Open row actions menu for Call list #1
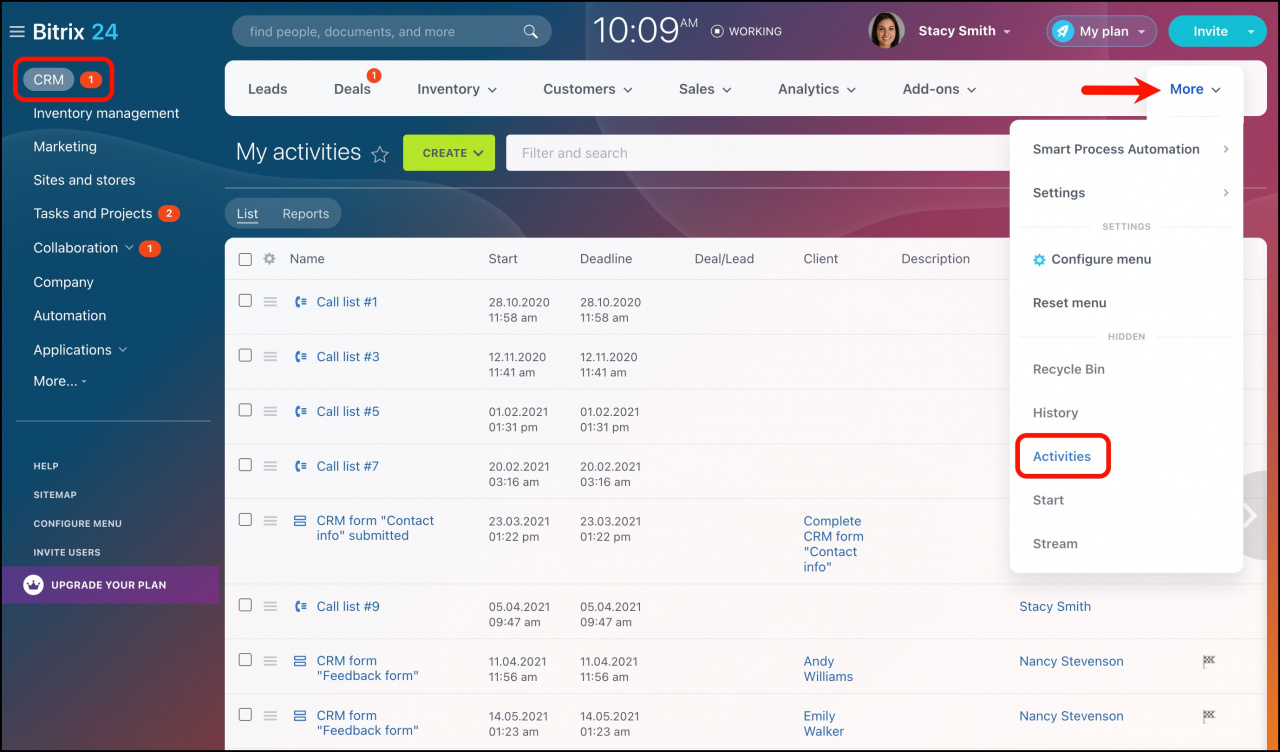This screenshot has width=1280, height=752. (x=270, y=302)
